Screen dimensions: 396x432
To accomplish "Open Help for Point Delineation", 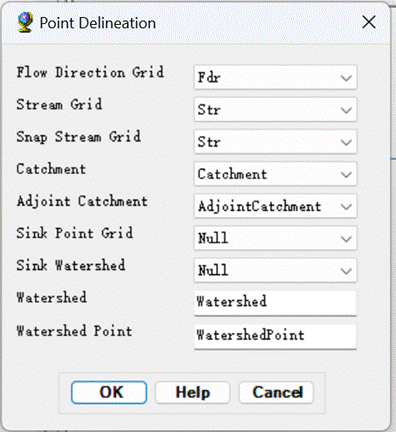I will (193, 392).
